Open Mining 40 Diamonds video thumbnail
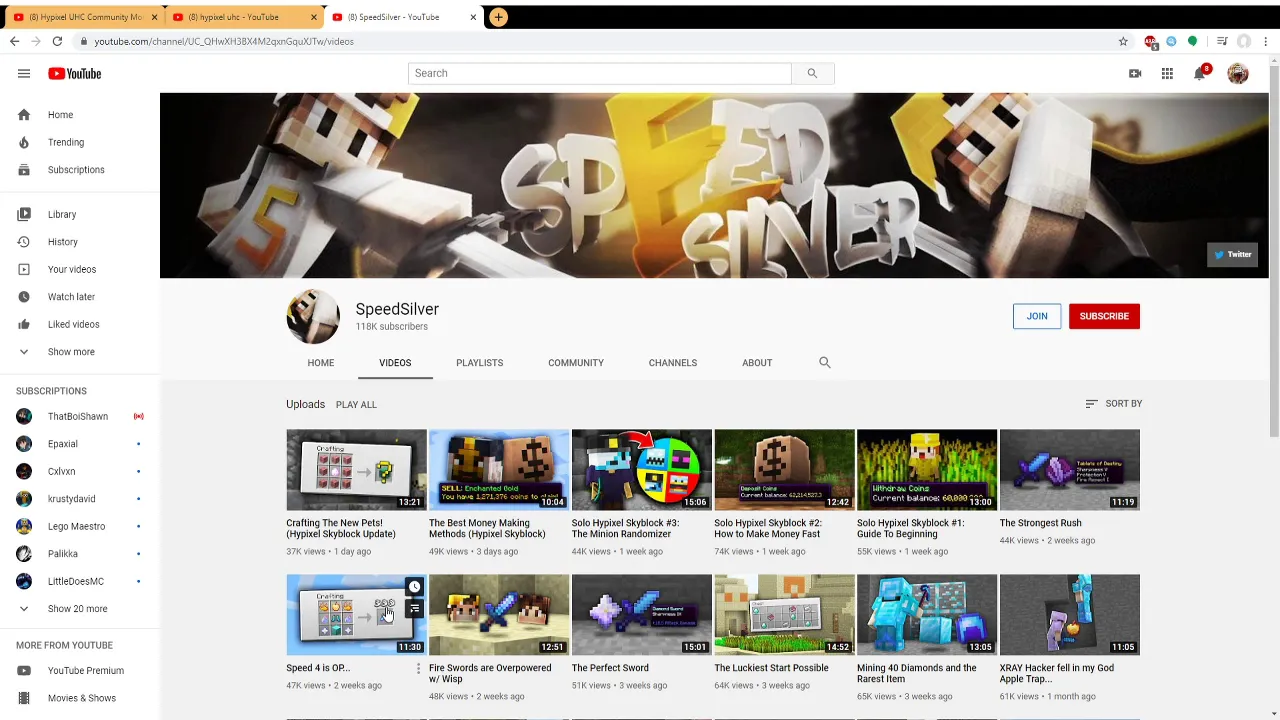 927,615
